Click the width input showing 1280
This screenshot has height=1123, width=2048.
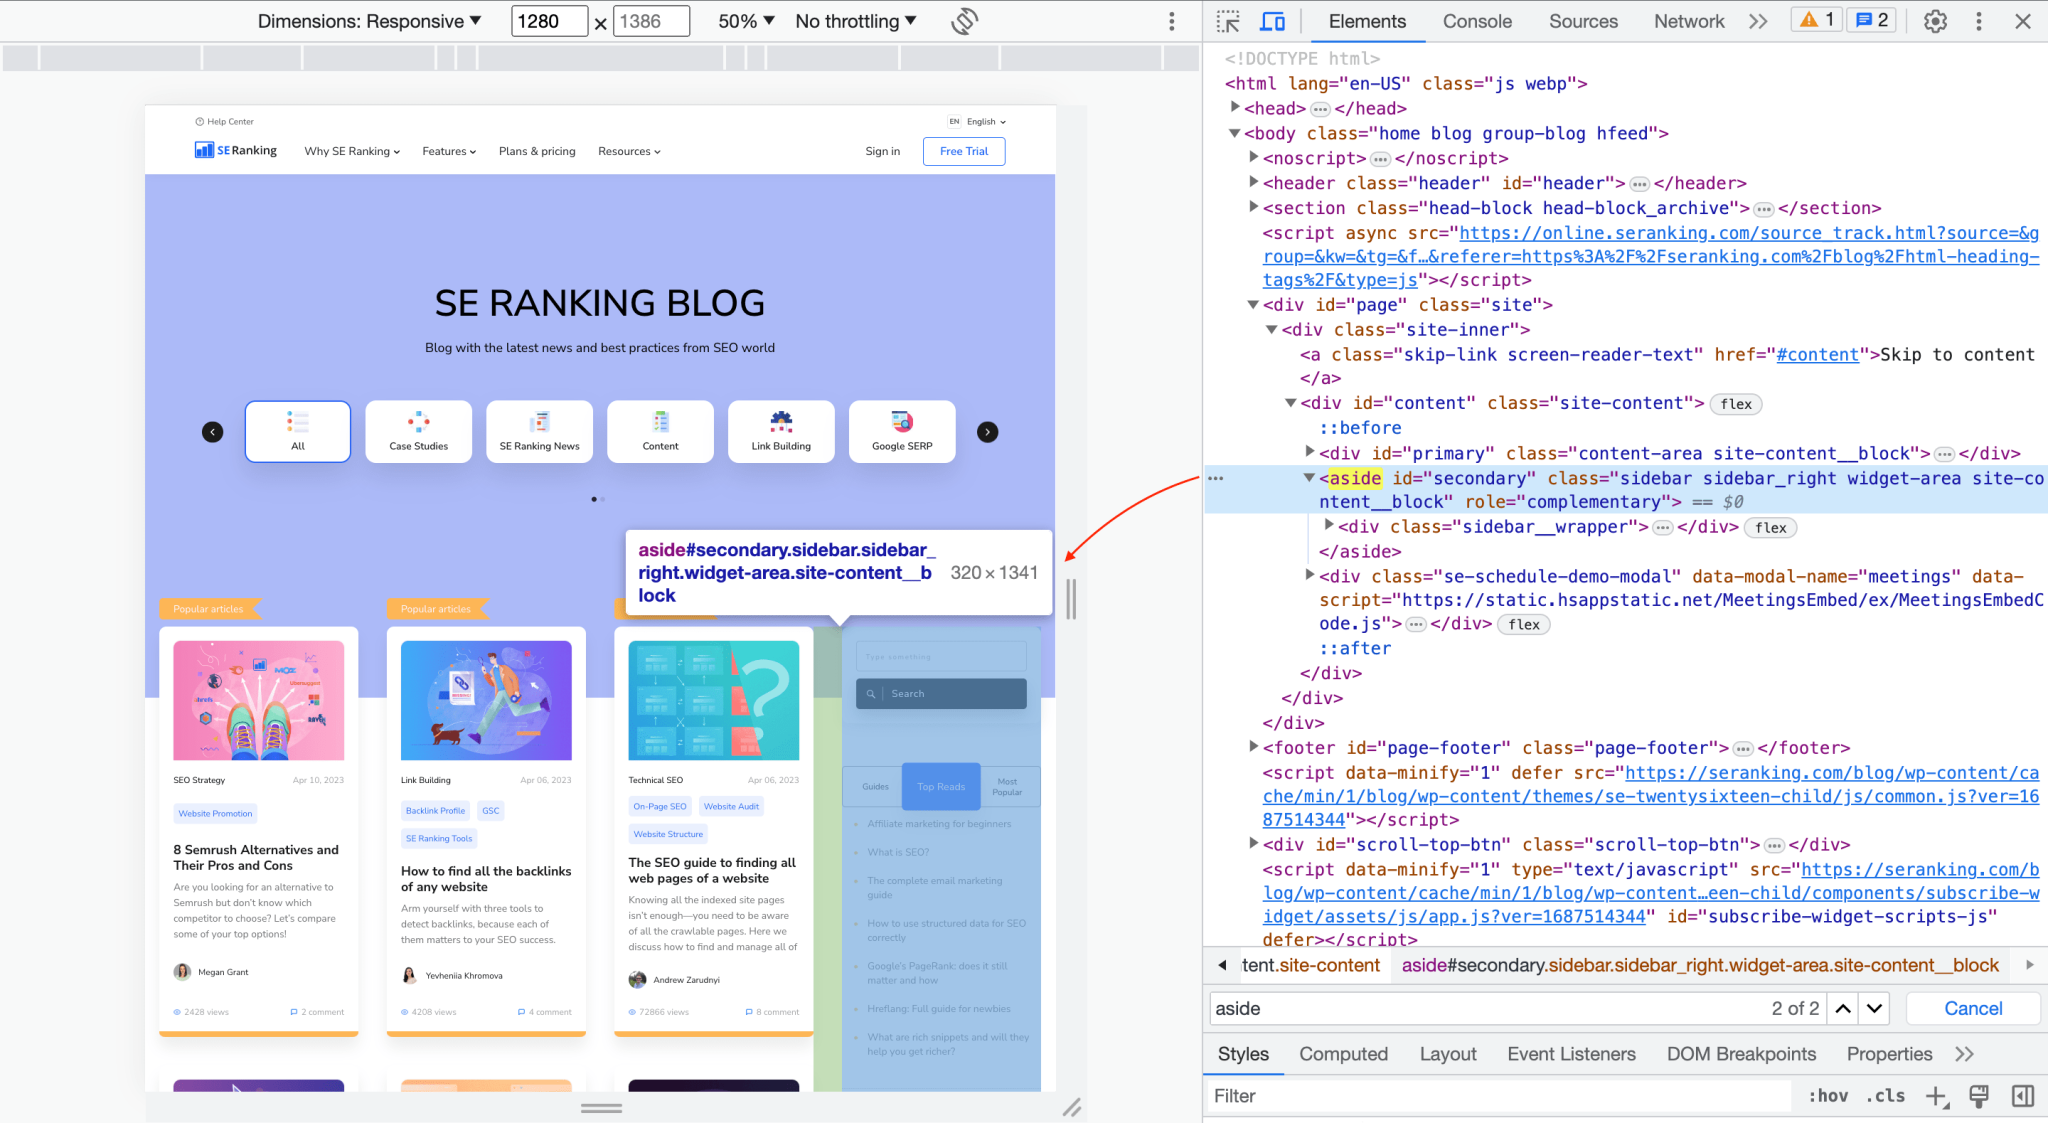coord(548,20)
